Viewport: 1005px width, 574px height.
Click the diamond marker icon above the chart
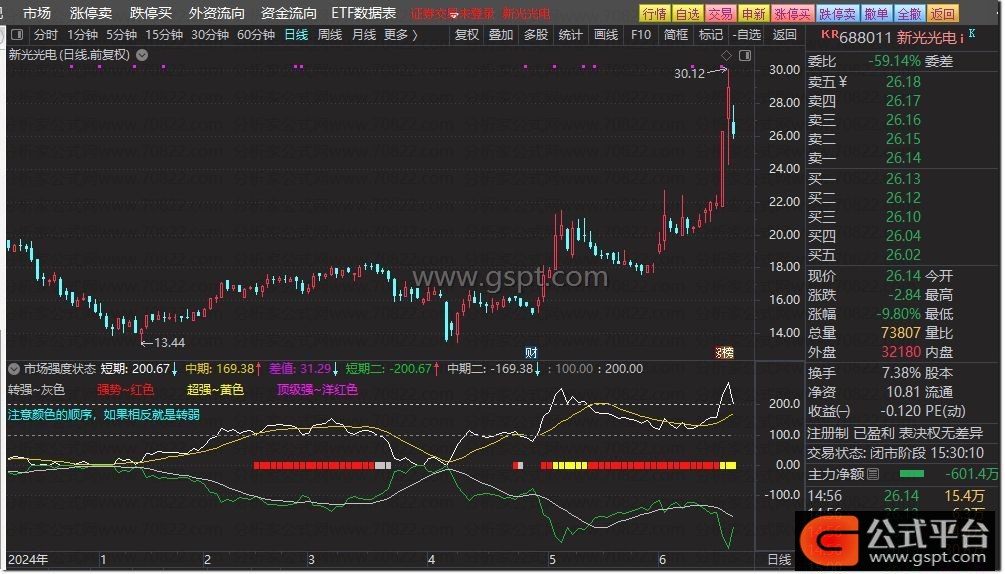(726, 56)
